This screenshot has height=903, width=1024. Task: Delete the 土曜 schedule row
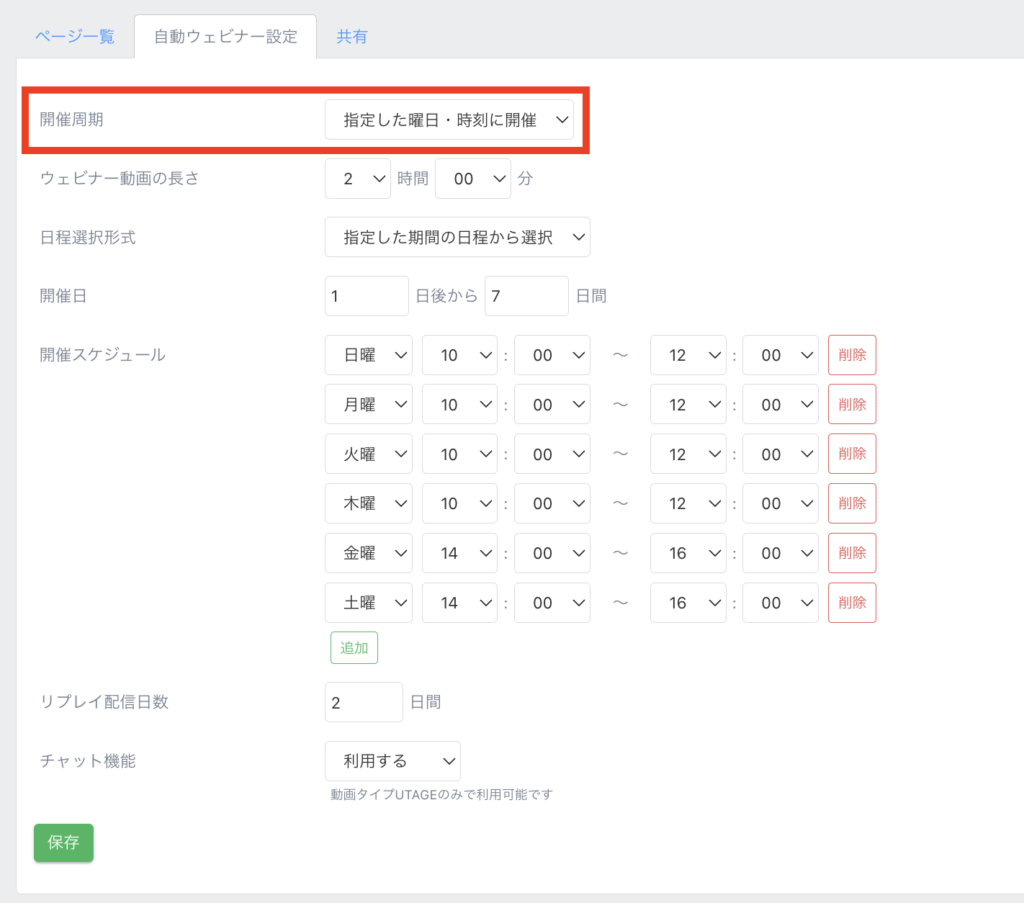(x=852, y=603)
